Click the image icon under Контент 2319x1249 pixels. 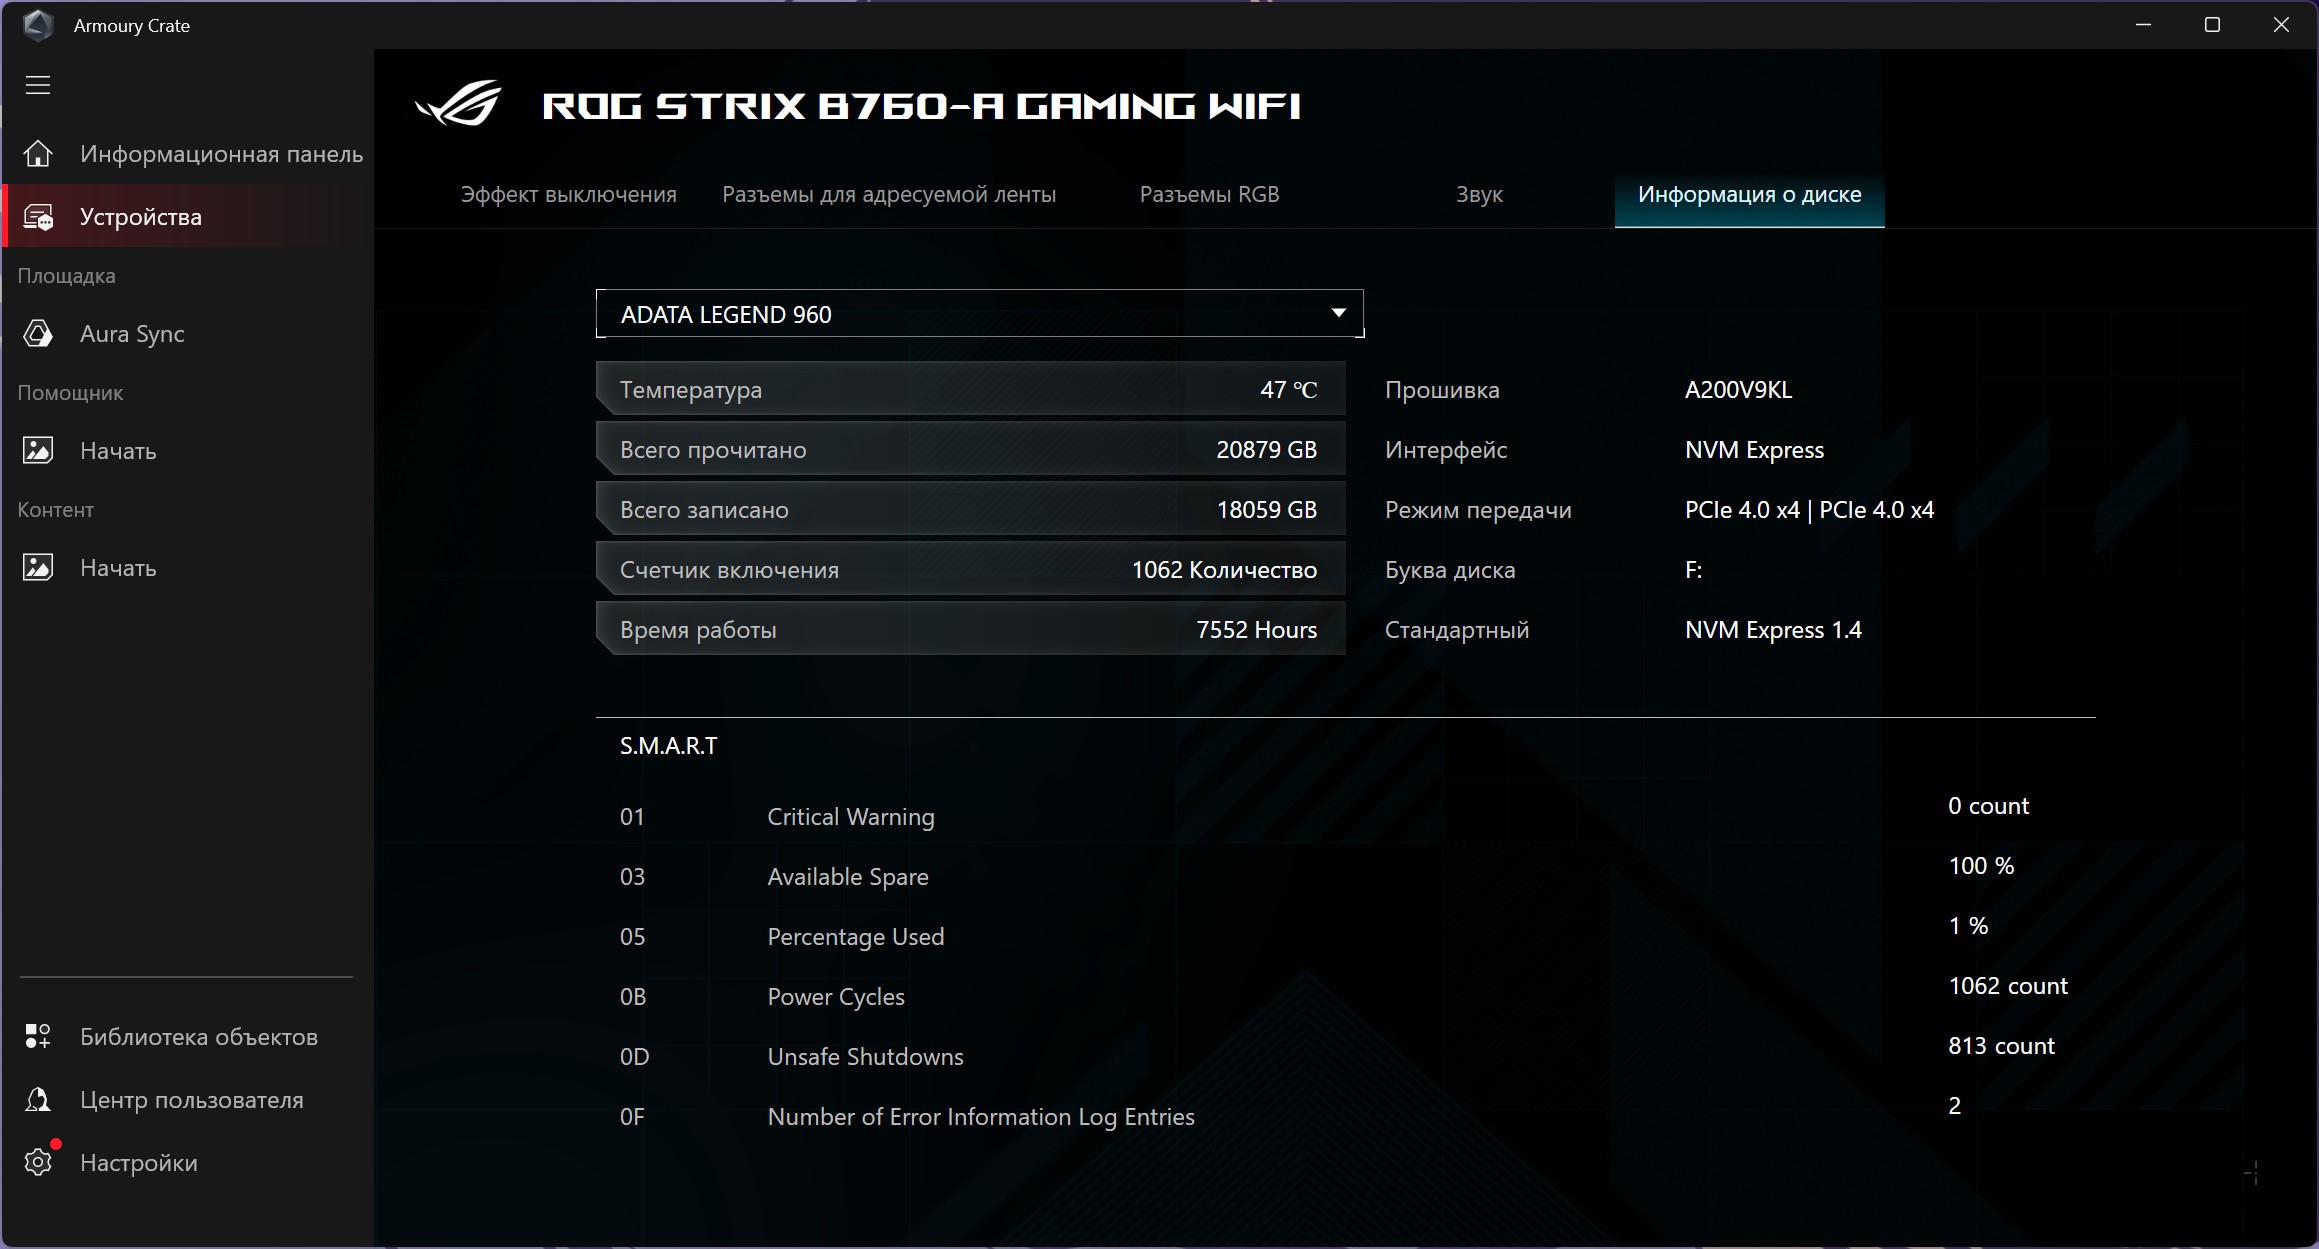38,568
